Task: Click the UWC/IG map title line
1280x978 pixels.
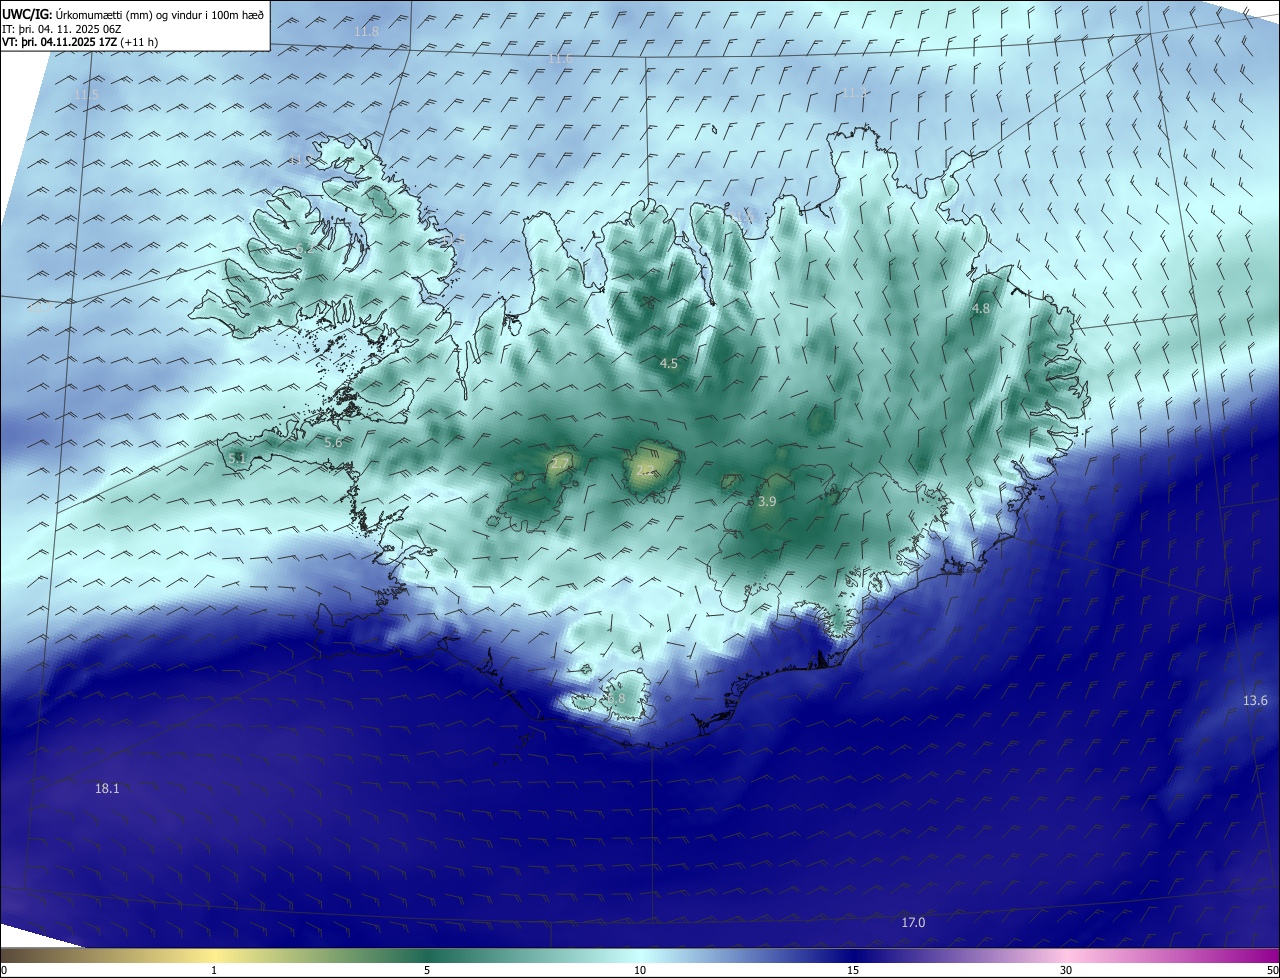Action: 133,15
